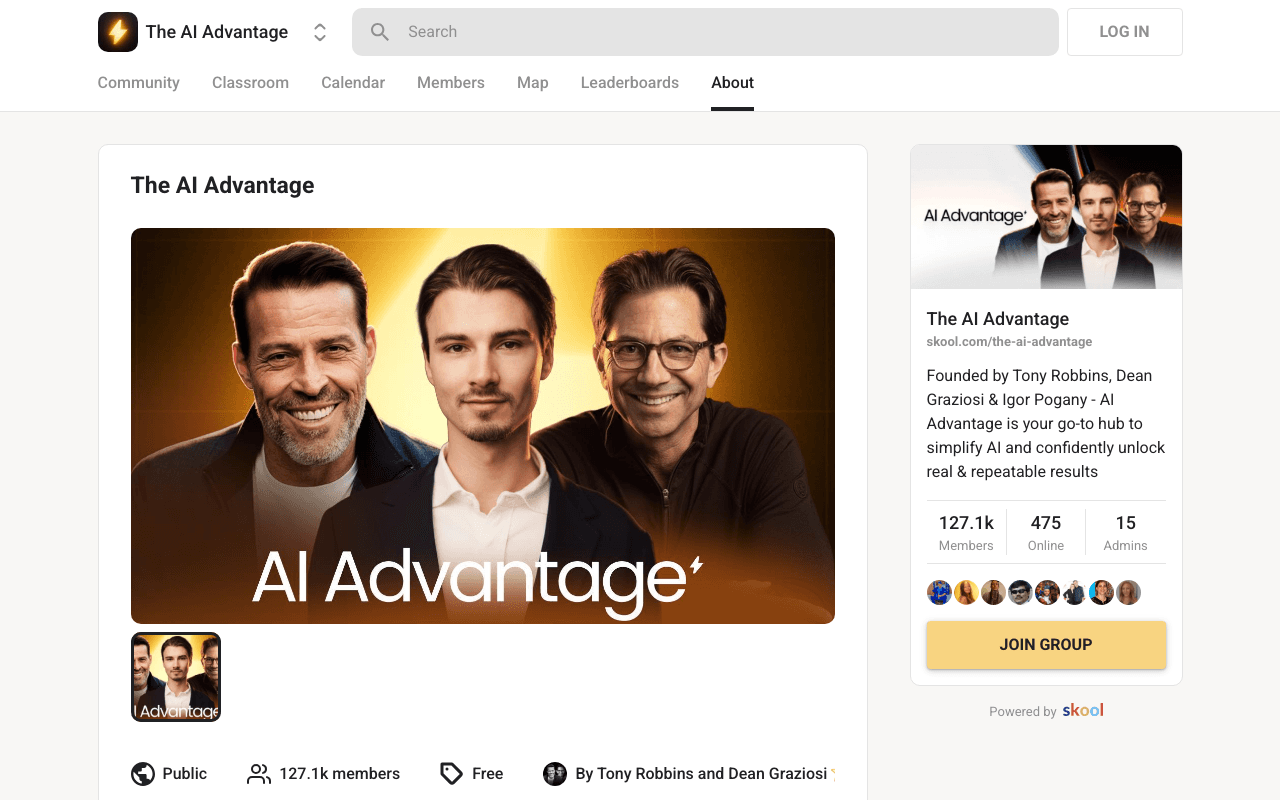Click the sidebar cover image

pos(1046,217)
